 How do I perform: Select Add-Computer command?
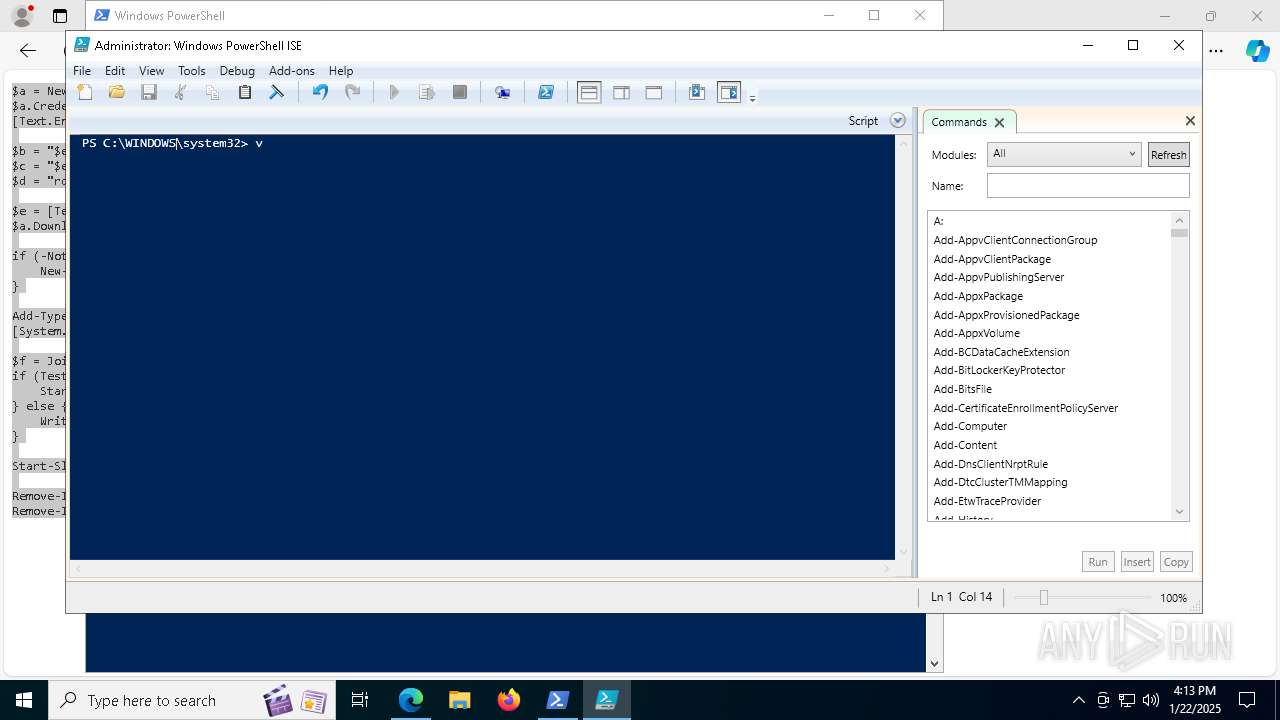pyautogui.click(x=970, y=426)
